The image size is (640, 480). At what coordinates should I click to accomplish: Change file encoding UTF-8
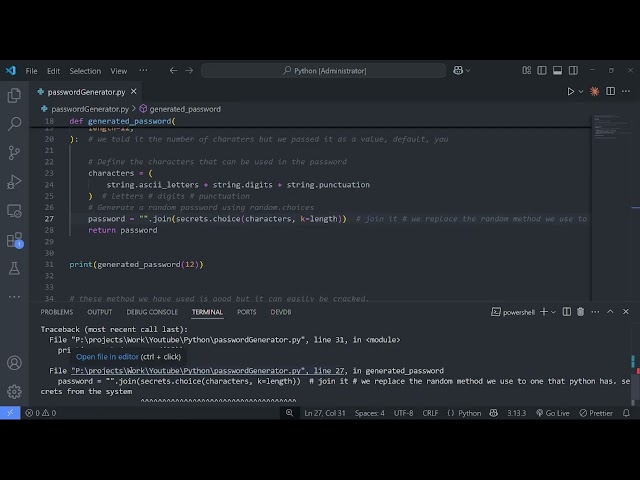(403, 413)
